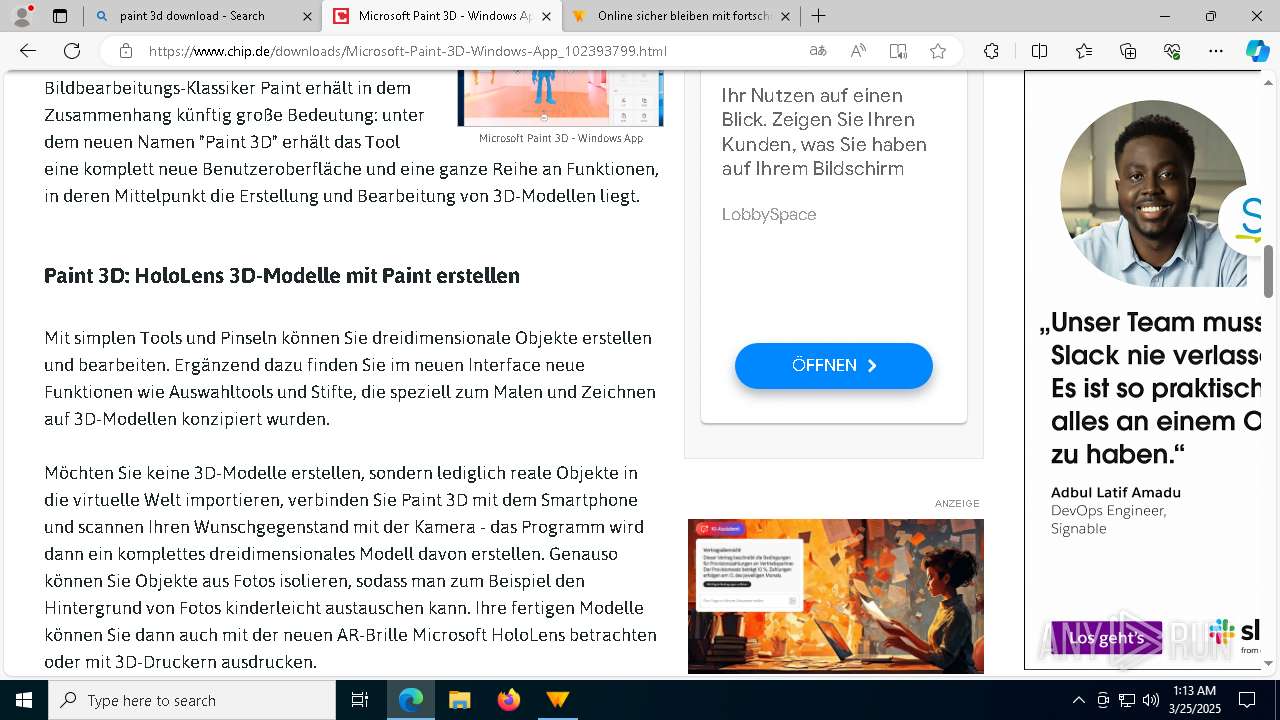
Task: Open Microsoft Edge from the taskbar
Action: pos(411,700)
